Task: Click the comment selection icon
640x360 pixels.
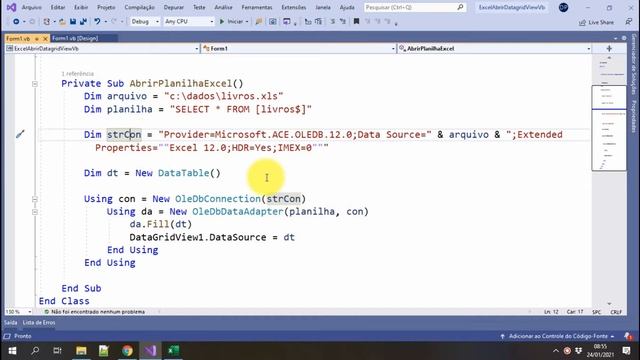Action: [333, 21]
